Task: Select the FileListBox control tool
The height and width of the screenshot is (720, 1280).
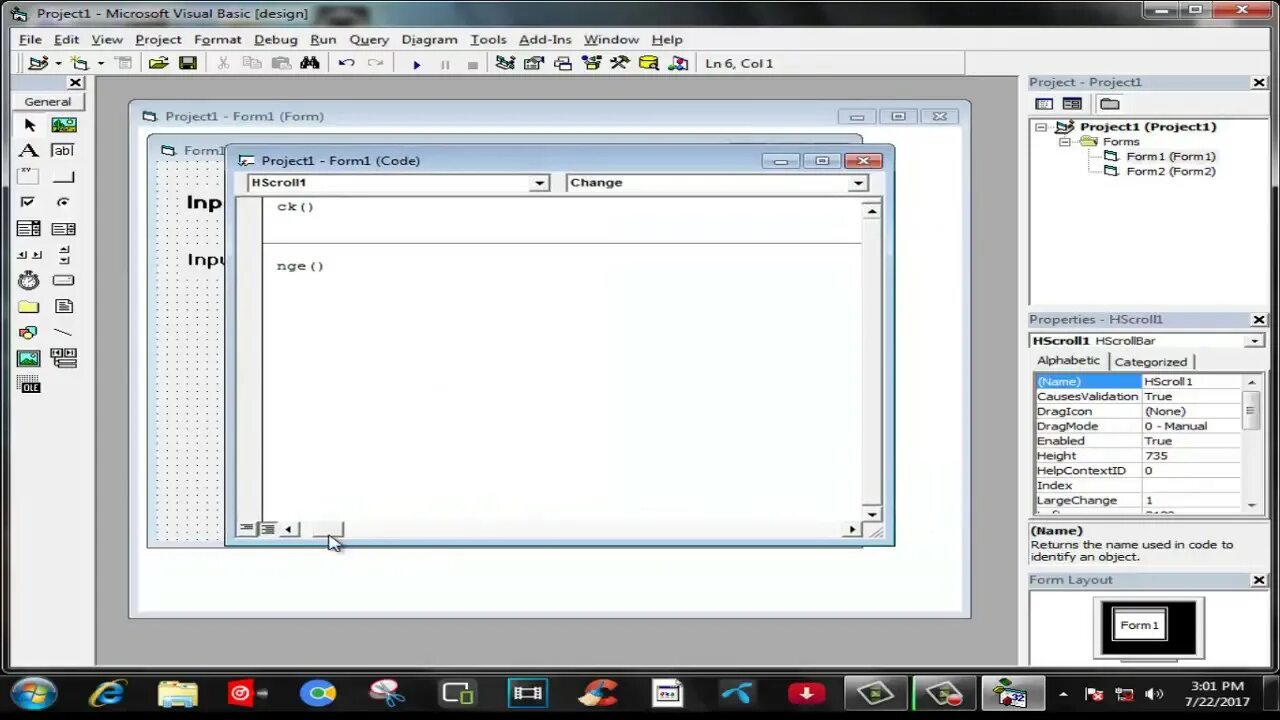Action: coord(64,307)
